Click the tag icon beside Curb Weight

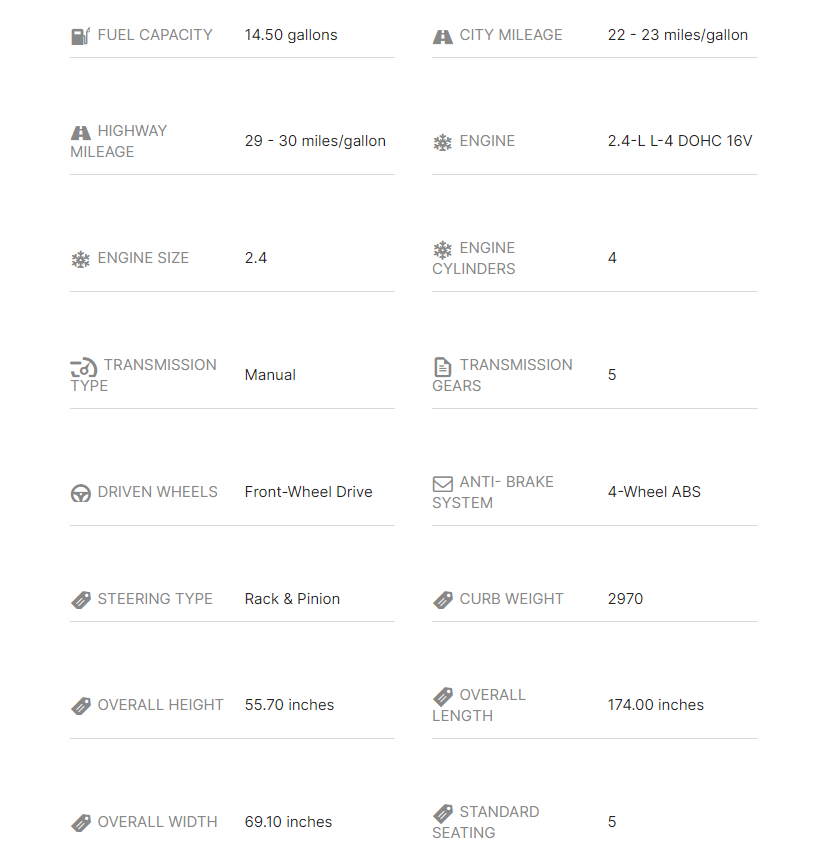pos(443,600)
